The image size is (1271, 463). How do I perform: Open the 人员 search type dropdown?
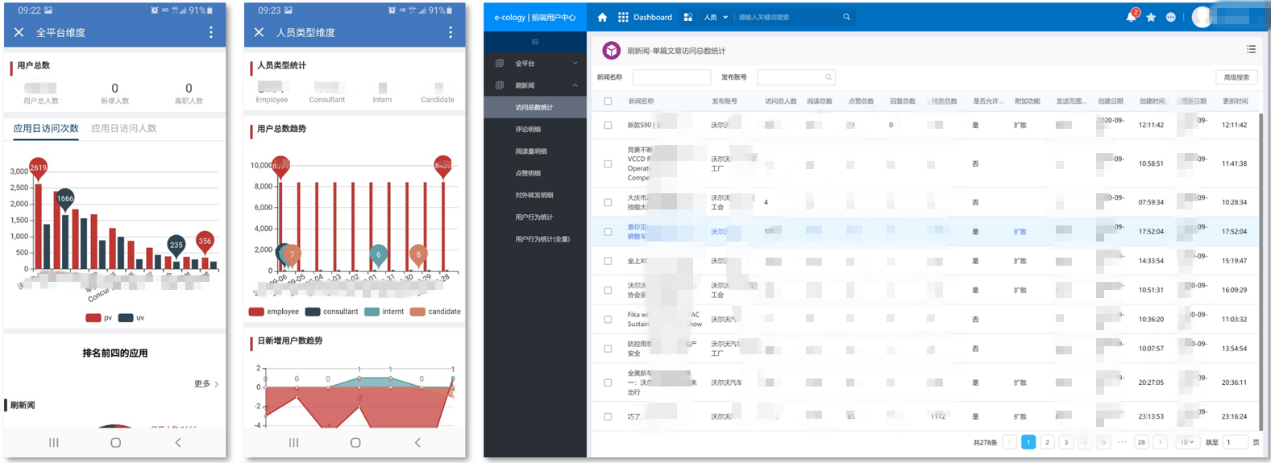[x=715, y=17]
